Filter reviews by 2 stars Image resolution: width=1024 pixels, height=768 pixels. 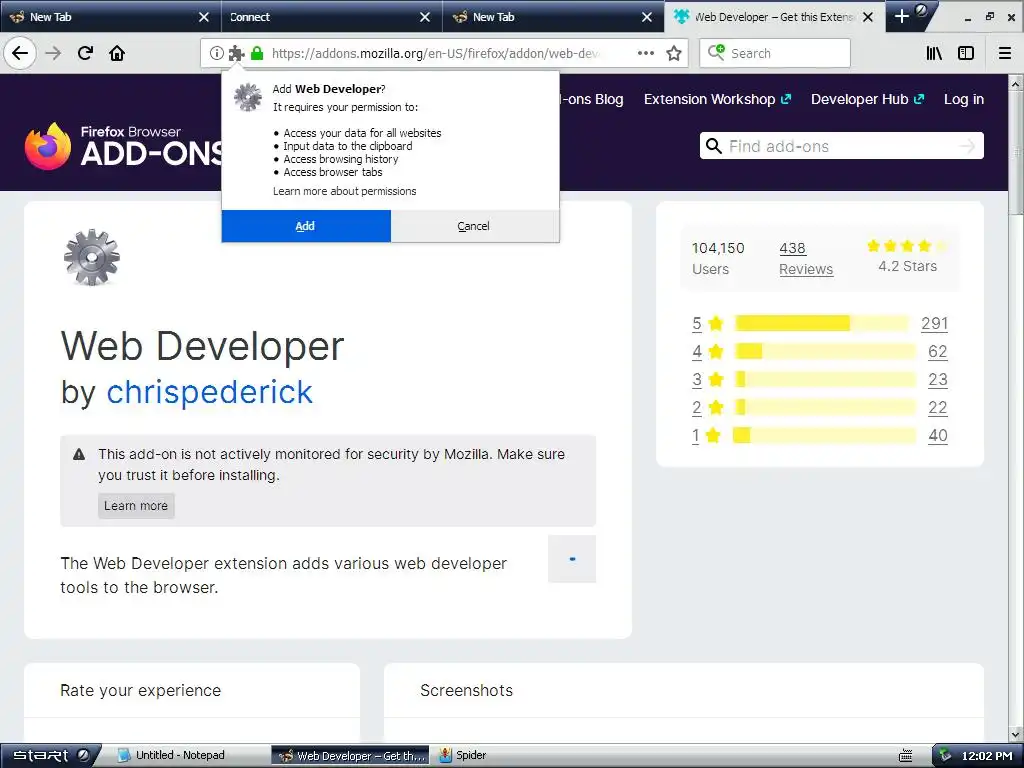pos(707,408)
